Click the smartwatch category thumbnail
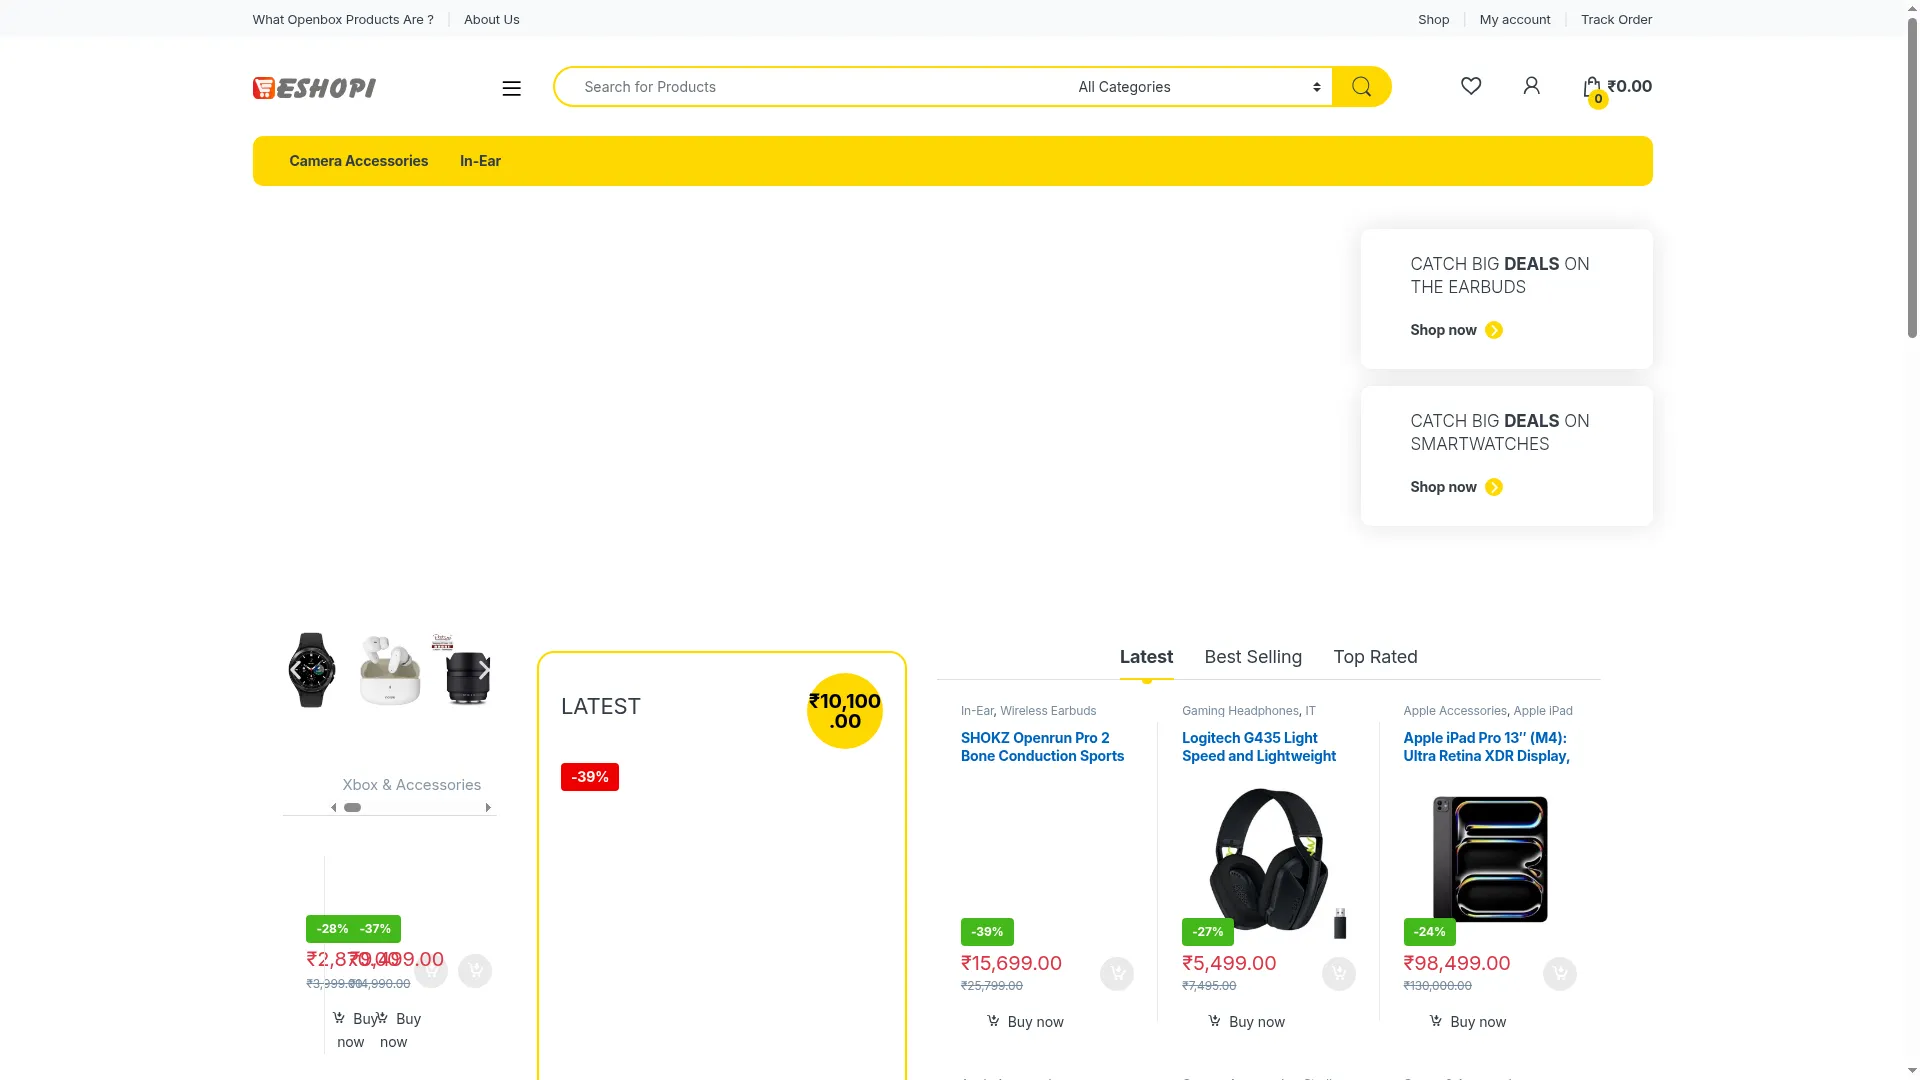This screenshot has width=1920, height=1080. [x=311, y=670]
